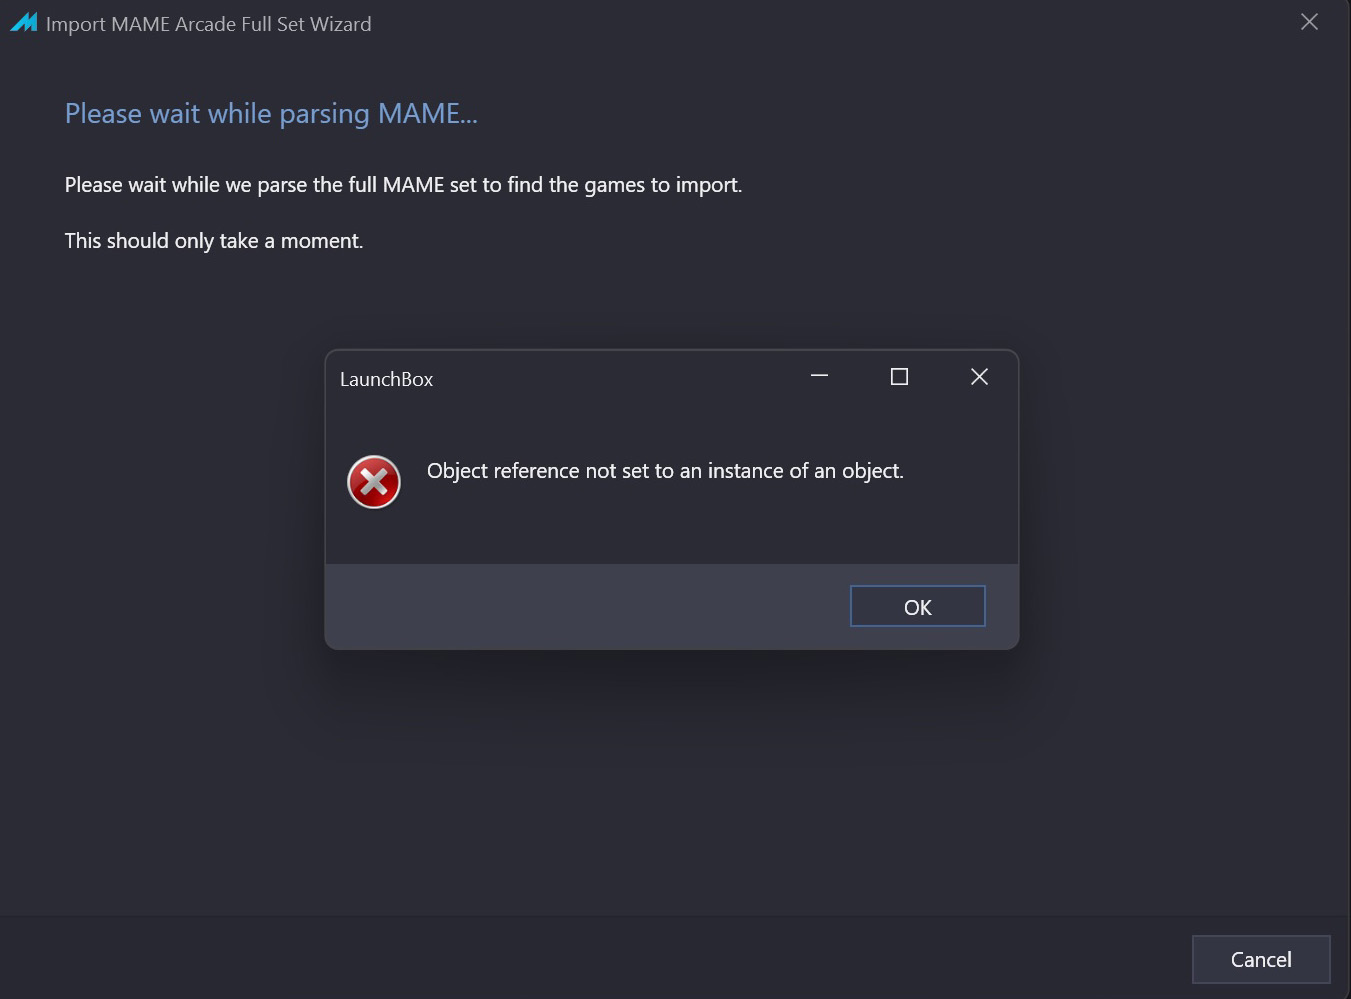Click the red error X icon
The height and width of the screenshot is (999, 1351).
tap(374, 482)
